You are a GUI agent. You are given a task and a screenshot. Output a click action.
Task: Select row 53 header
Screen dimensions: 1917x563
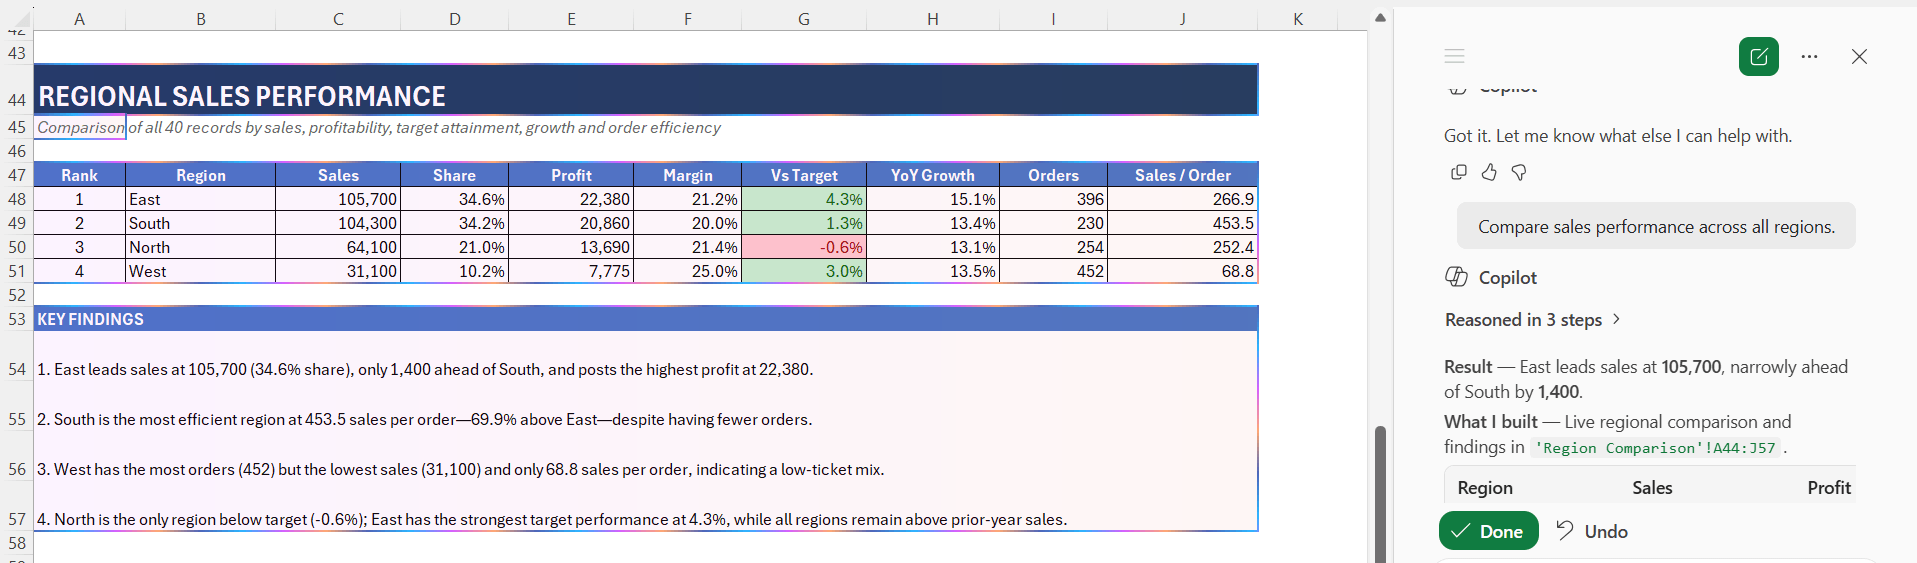point(17,319)
